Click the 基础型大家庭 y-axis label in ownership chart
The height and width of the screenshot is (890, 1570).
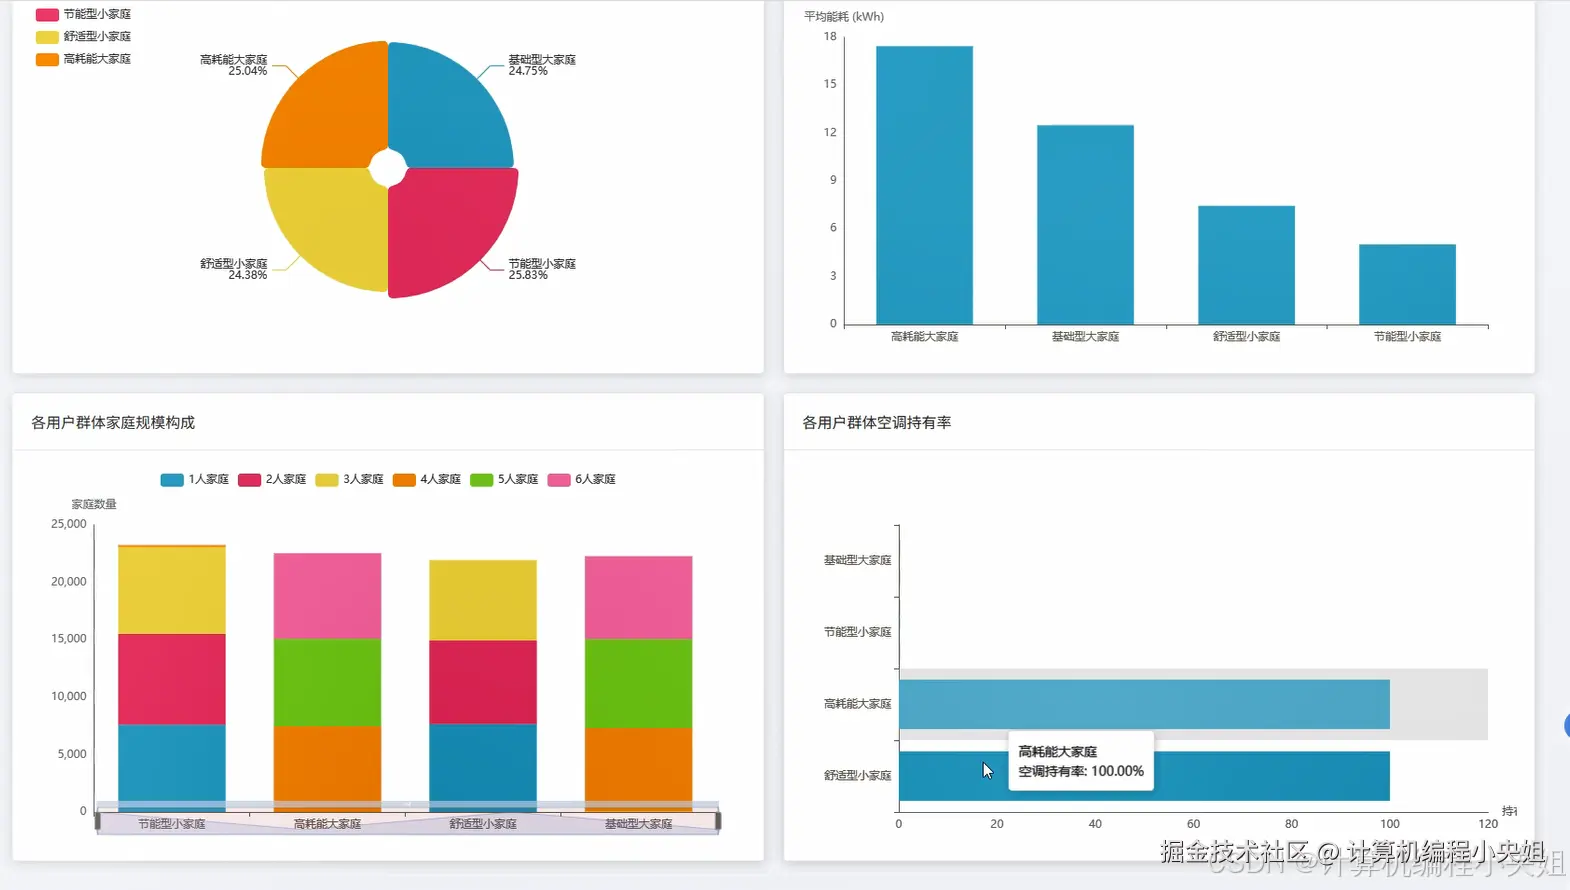pyautogui.click(x=857, y=560)
